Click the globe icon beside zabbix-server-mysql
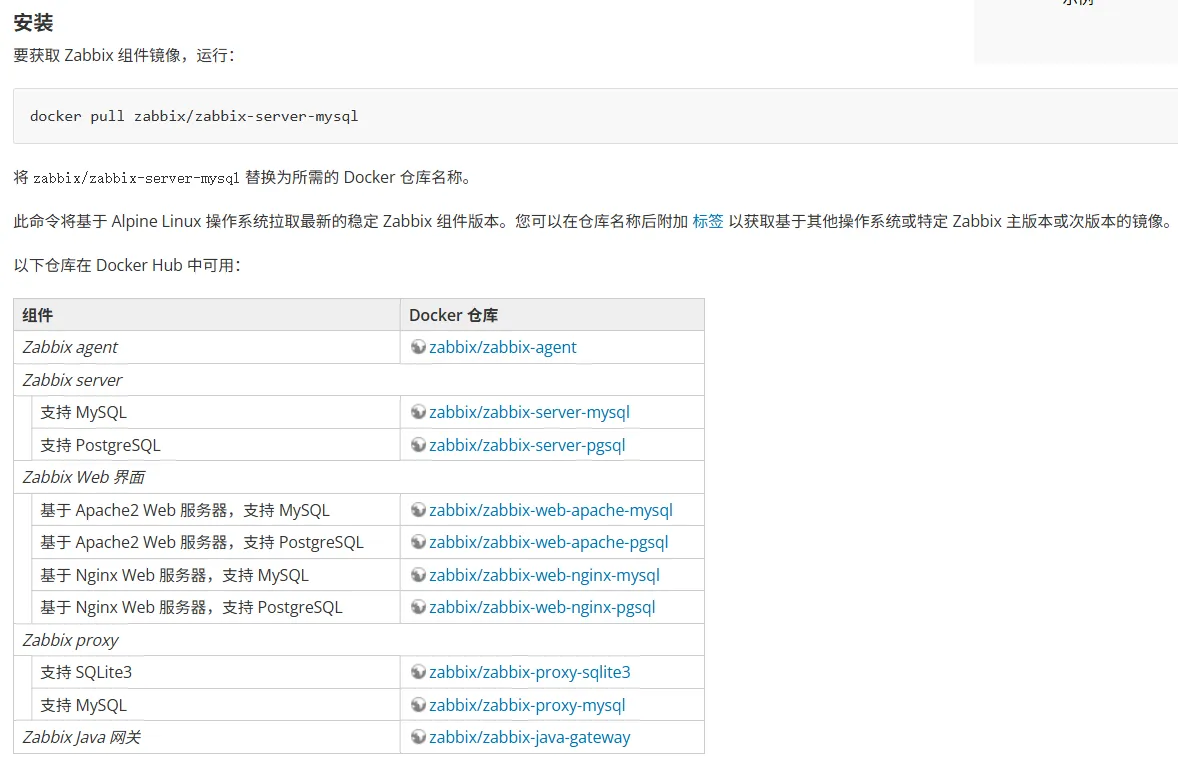 [x=418, y=412]
